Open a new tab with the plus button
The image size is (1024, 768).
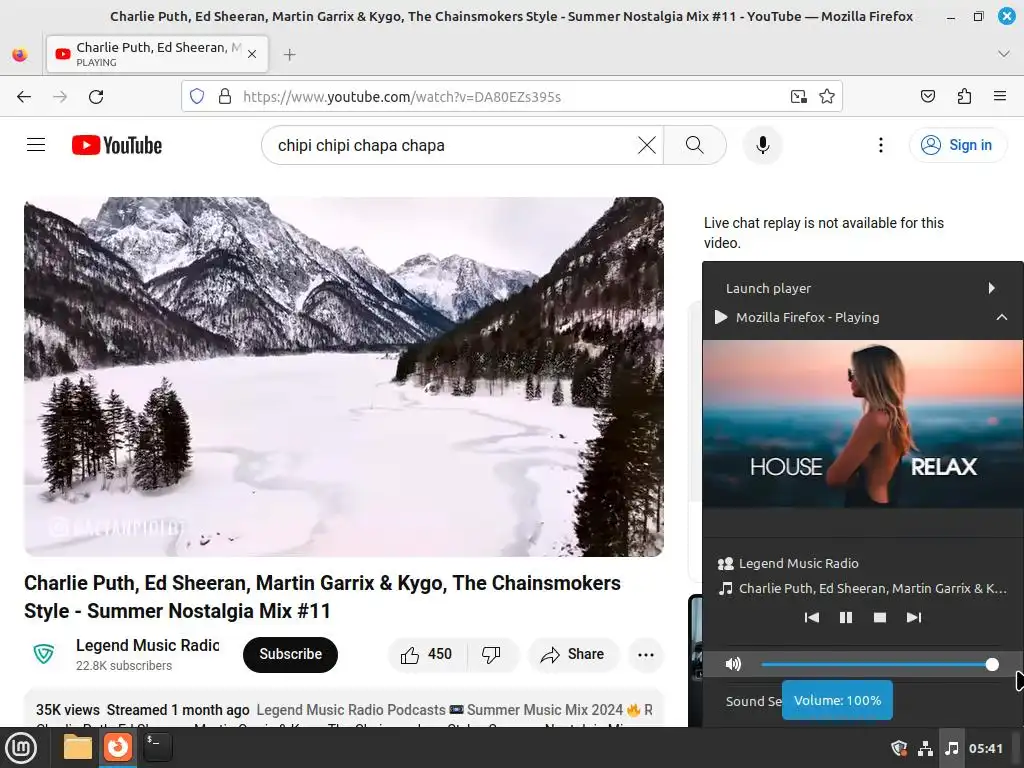290,55
